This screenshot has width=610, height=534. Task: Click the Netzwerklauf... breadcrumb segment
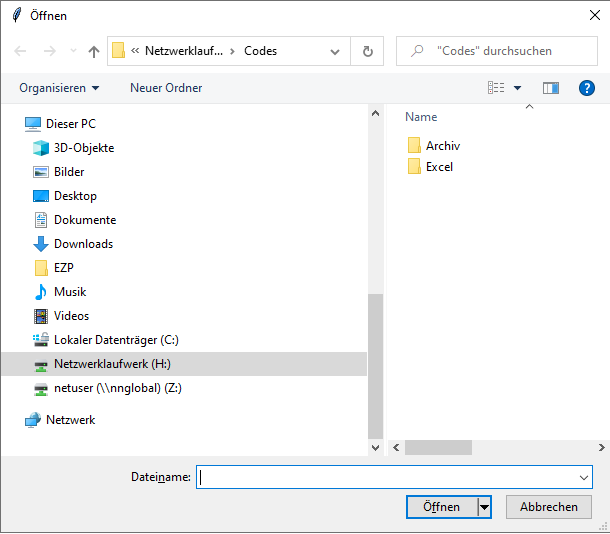click(x=184, y=51)
